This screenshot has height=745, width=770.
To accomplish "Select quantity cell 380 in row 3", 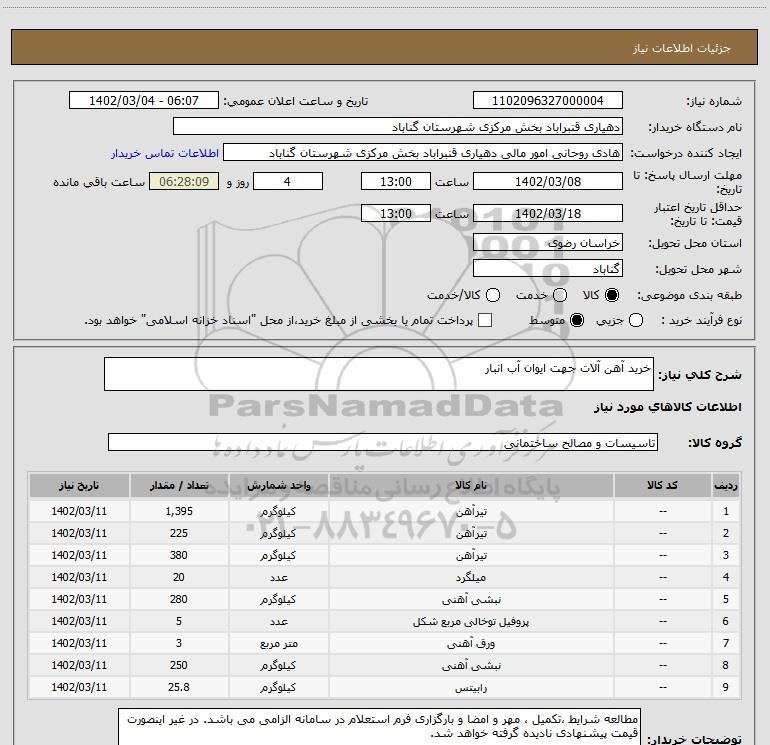I will pos(179,555).
